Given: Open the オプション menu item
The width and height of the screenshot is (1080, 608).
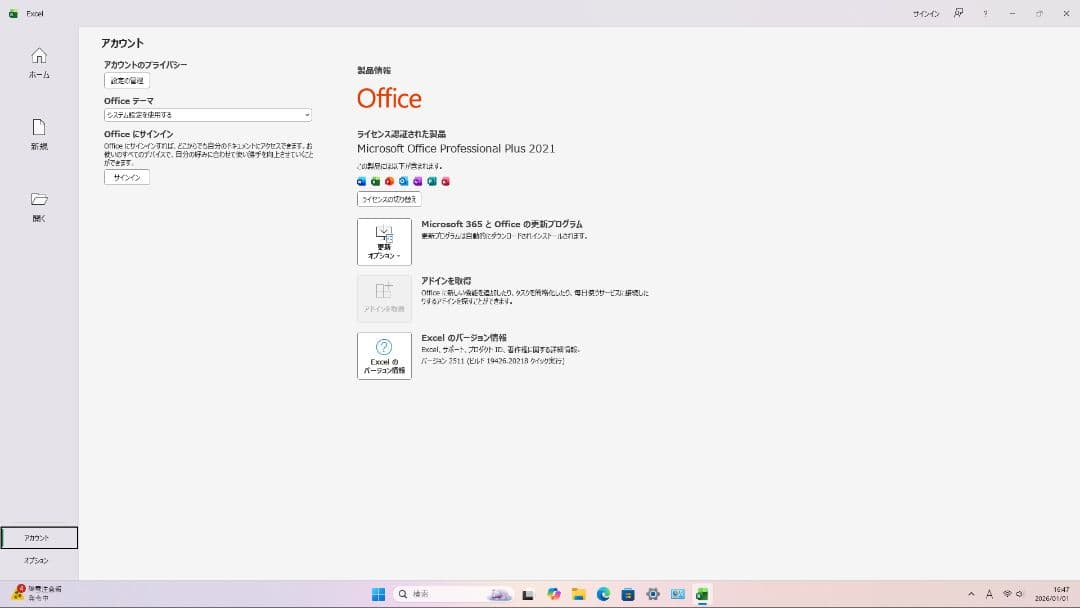Looking at the screenshot, I should (39, 560).
